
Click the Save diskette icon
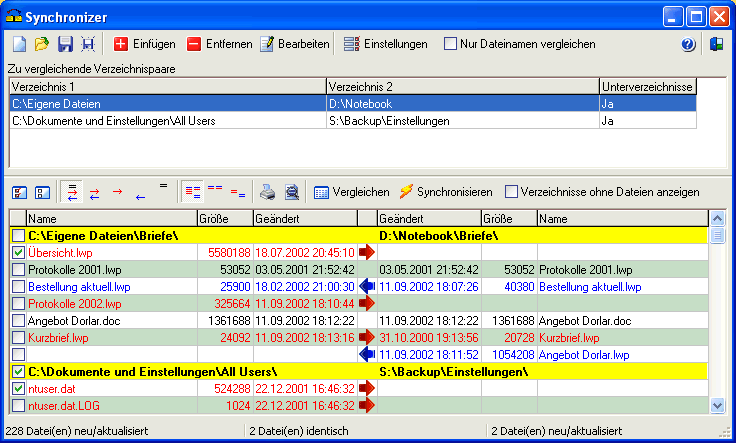(x=65, y=44)
